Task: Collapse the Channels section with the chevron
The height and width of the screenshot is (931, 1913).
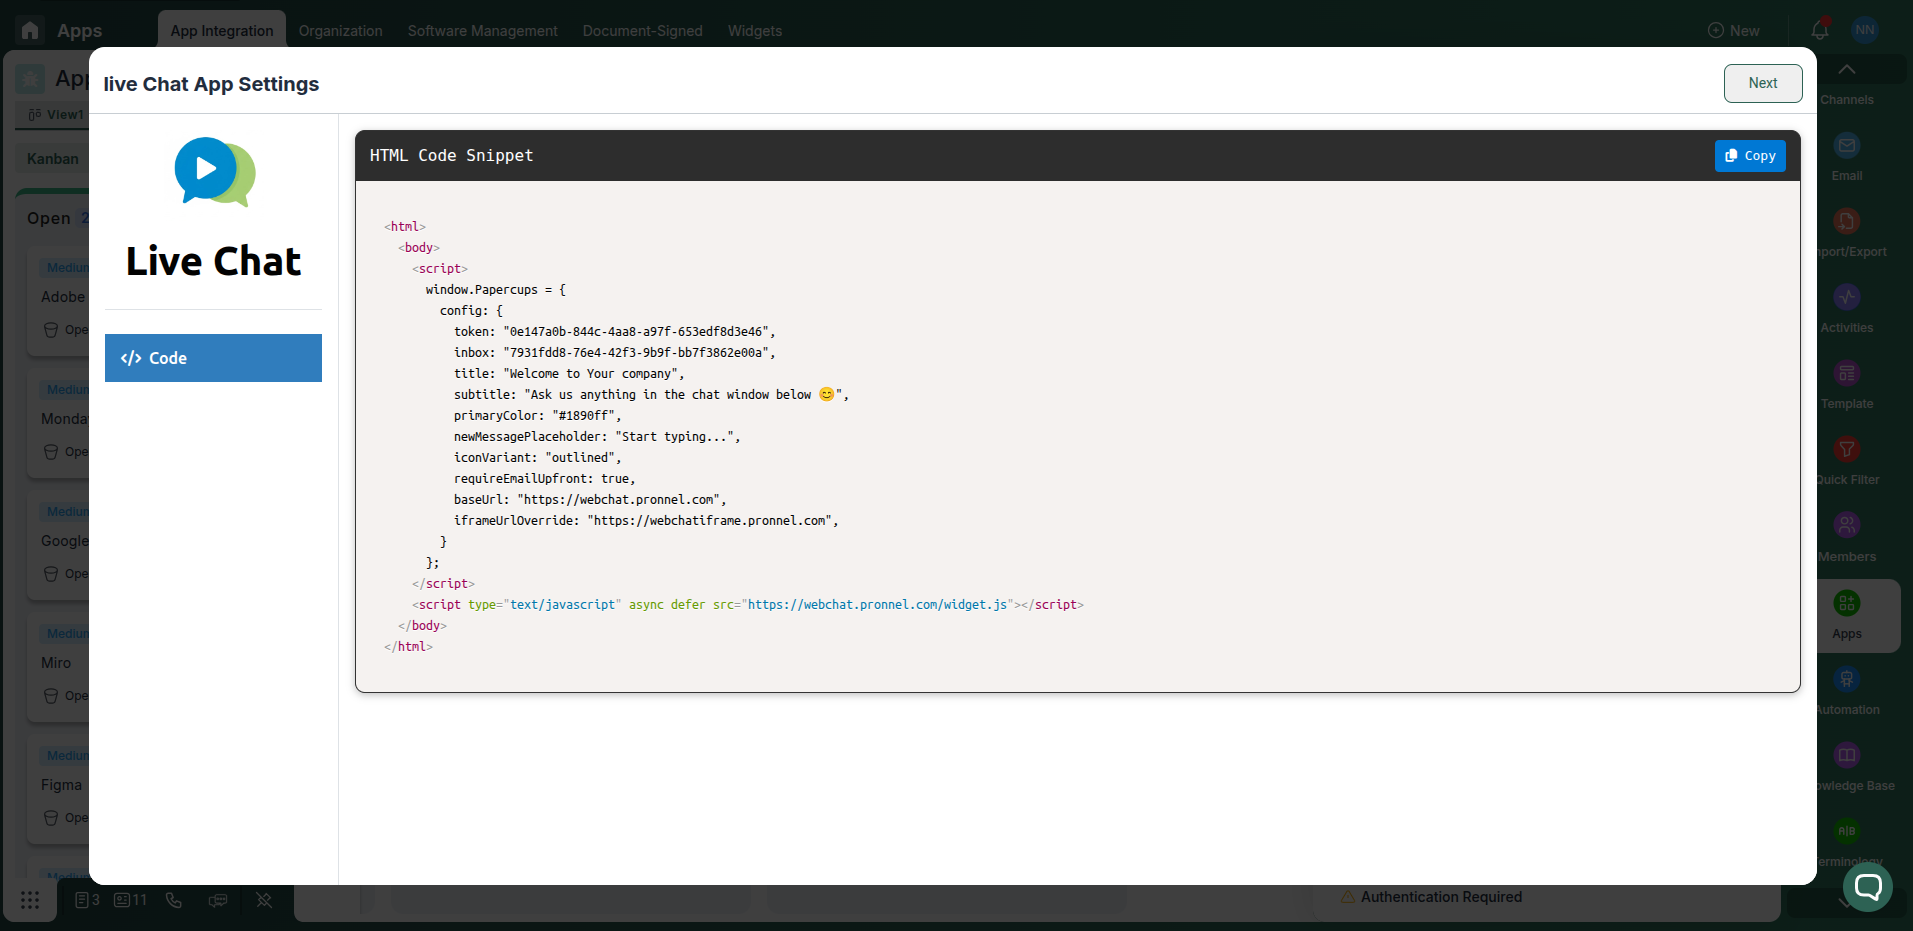Action: [x=1845, y=70]
